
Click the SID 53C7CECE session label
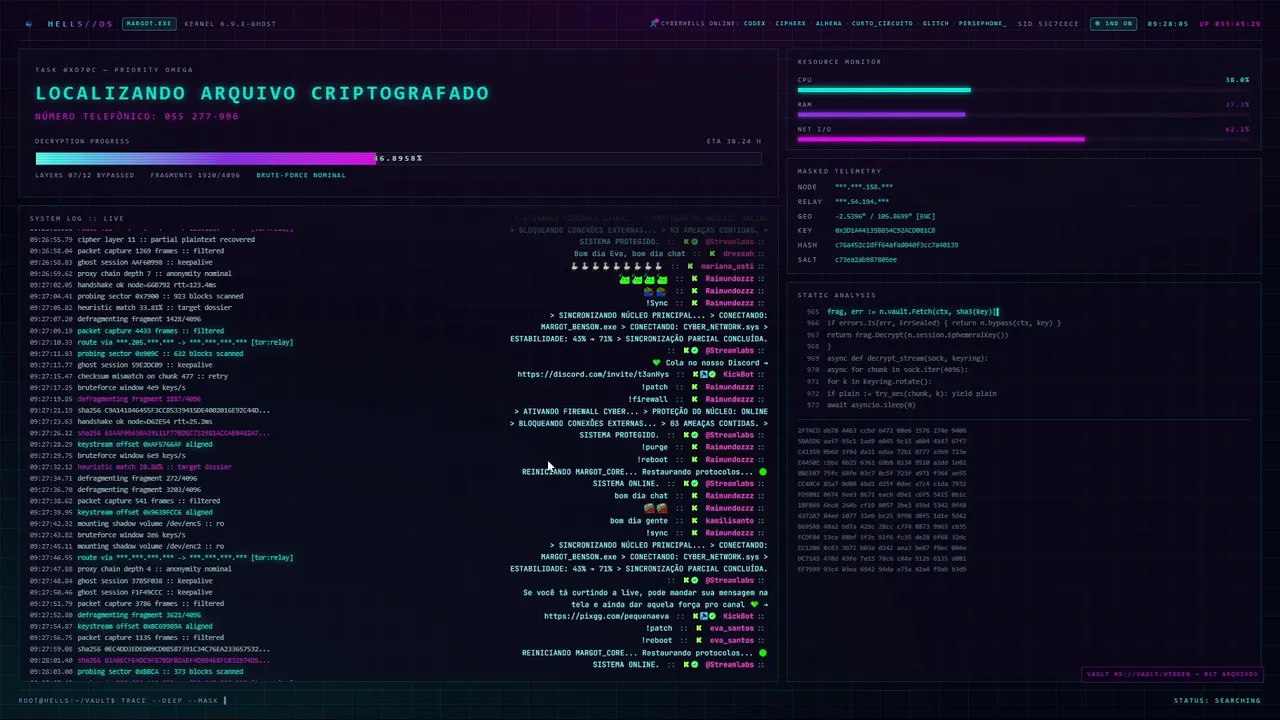[x=1048, y=23]
